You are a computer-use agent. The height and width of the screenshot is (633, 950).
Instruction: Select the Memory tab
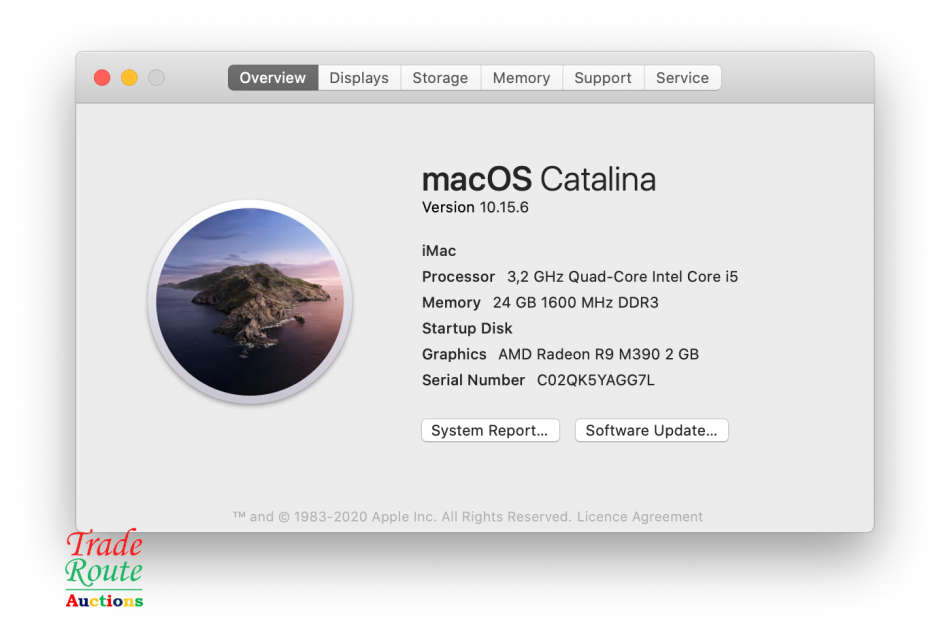coord(521,77)
